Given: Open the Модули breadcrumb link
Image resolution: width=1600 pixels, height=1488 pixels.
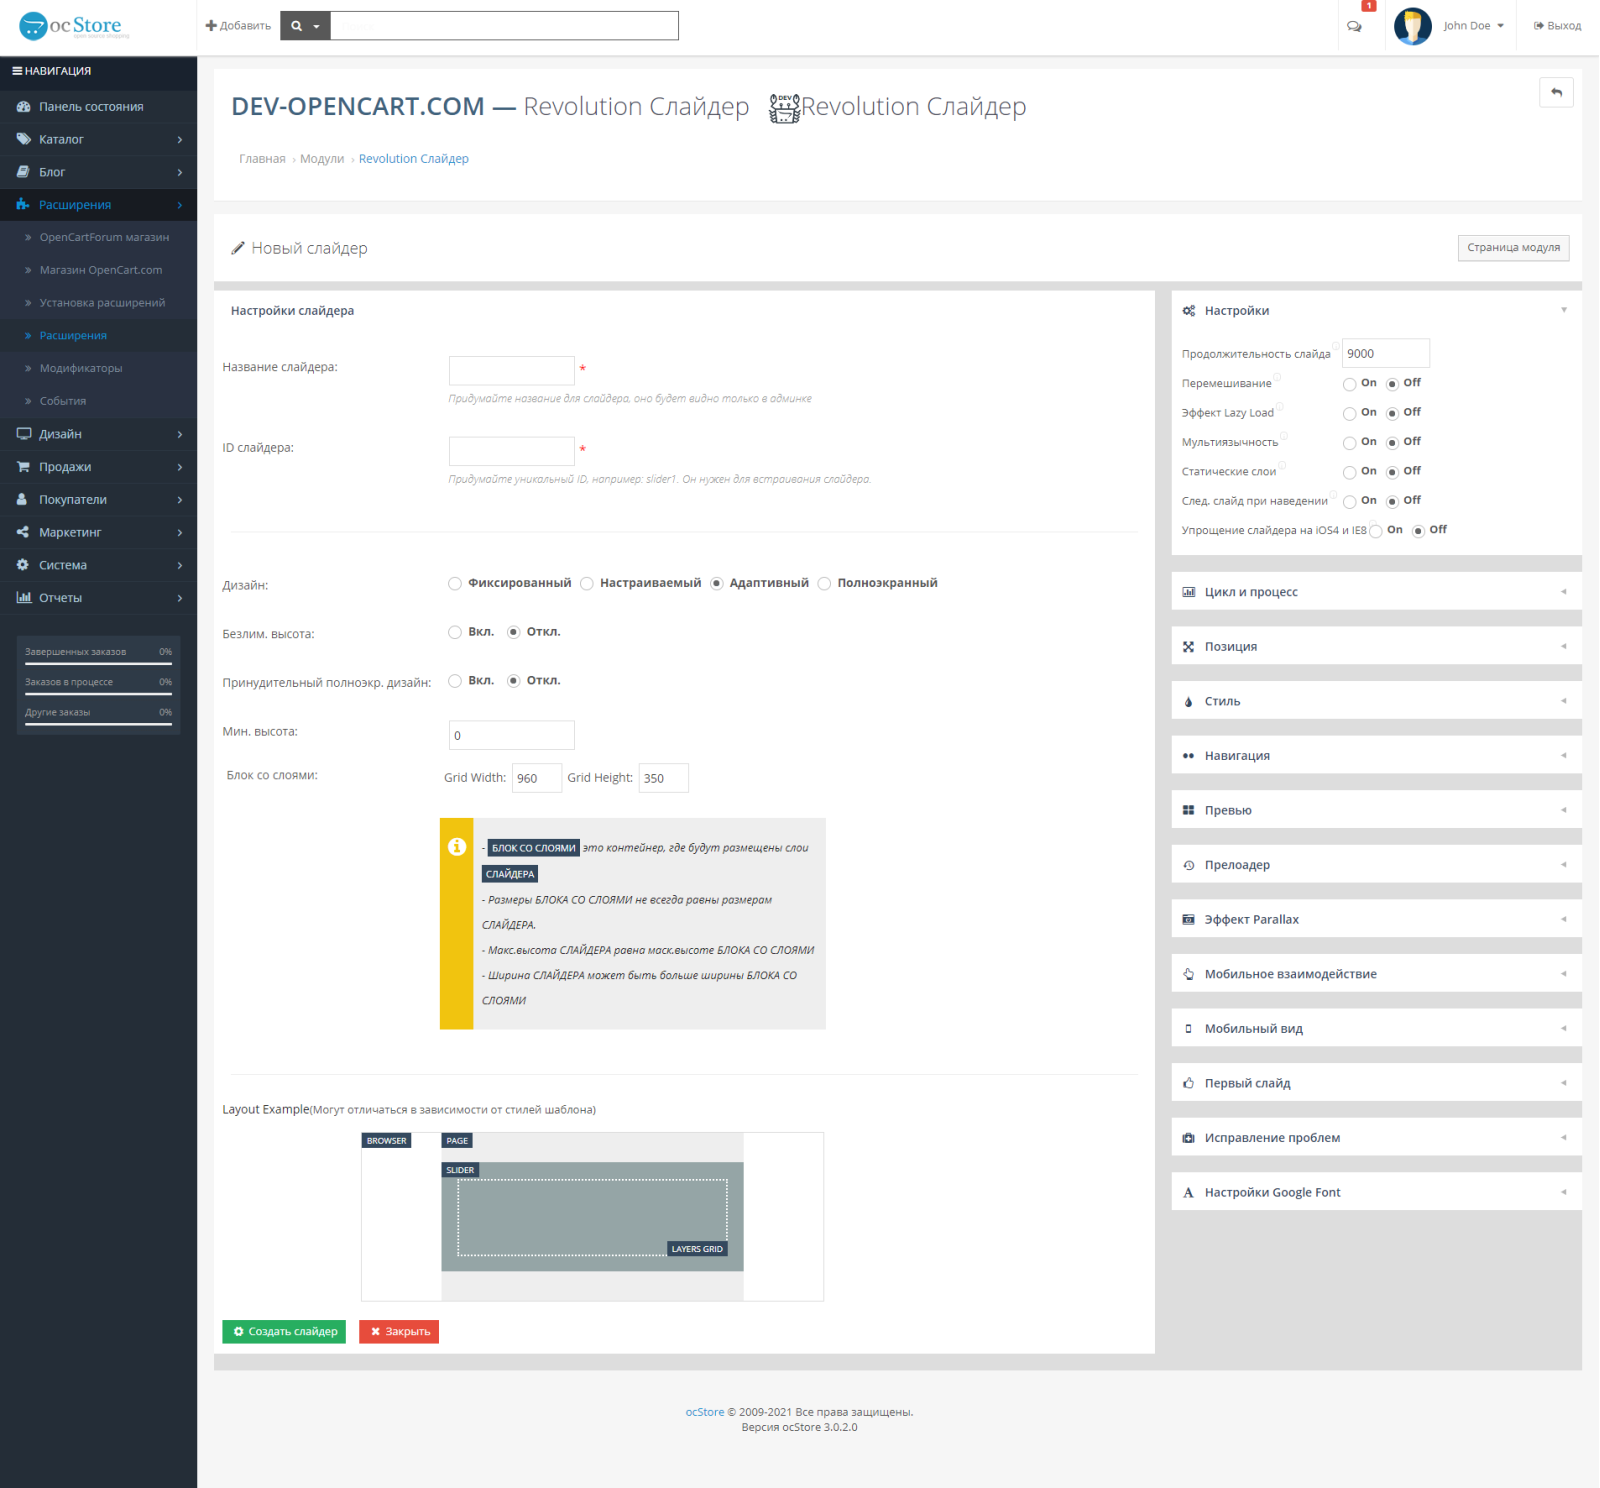Looking at the screenshot, I should tap(321, 159).
